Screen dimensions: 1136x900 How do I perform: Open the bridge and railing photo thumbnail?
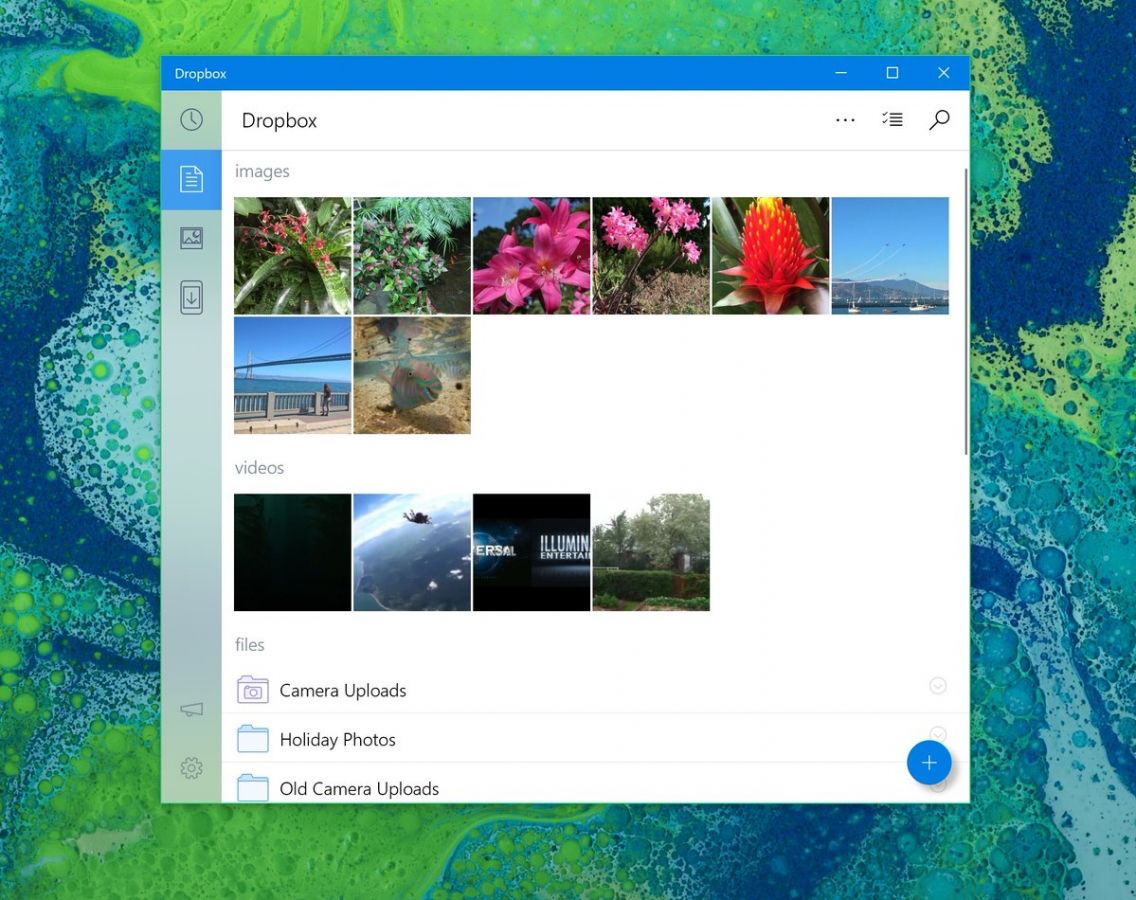(x=293, y=375)
